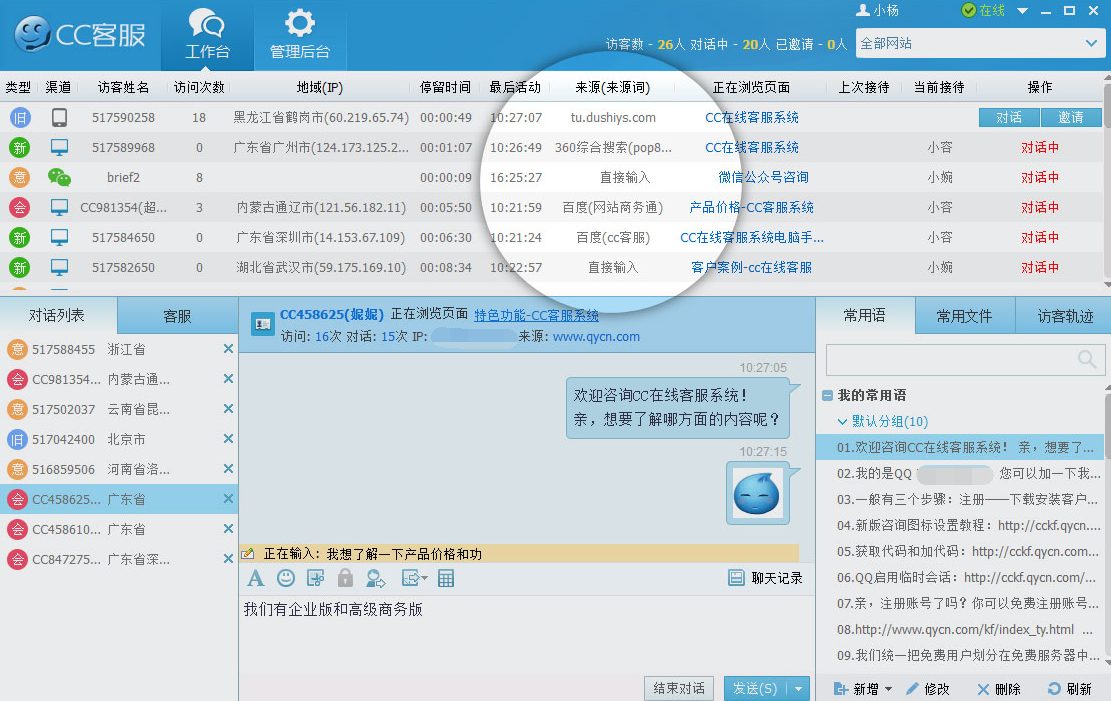Select the 常用文件 tab
The image size is (1111, 701).
coord(964,316)
